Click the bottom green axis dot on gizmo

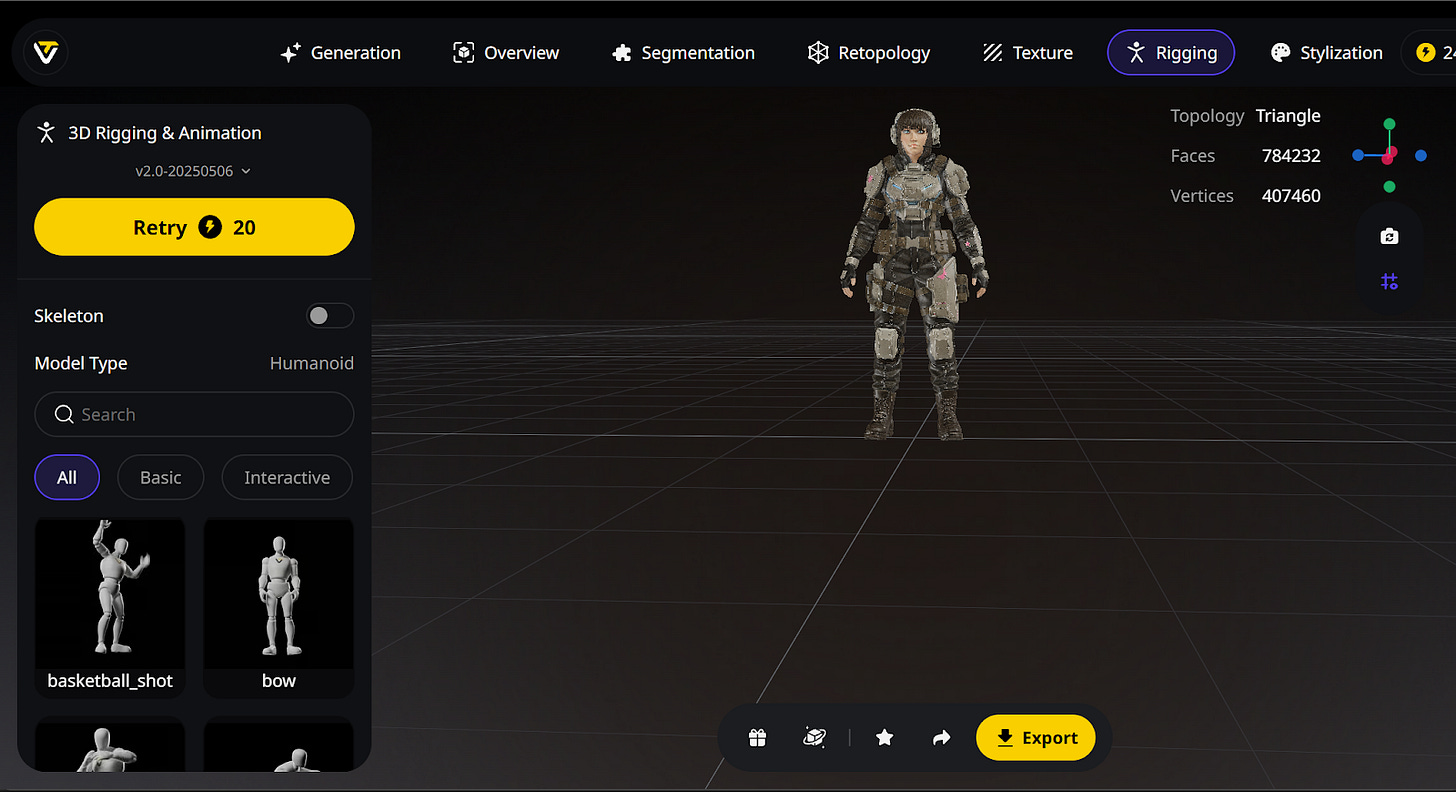pos(1389,187)
